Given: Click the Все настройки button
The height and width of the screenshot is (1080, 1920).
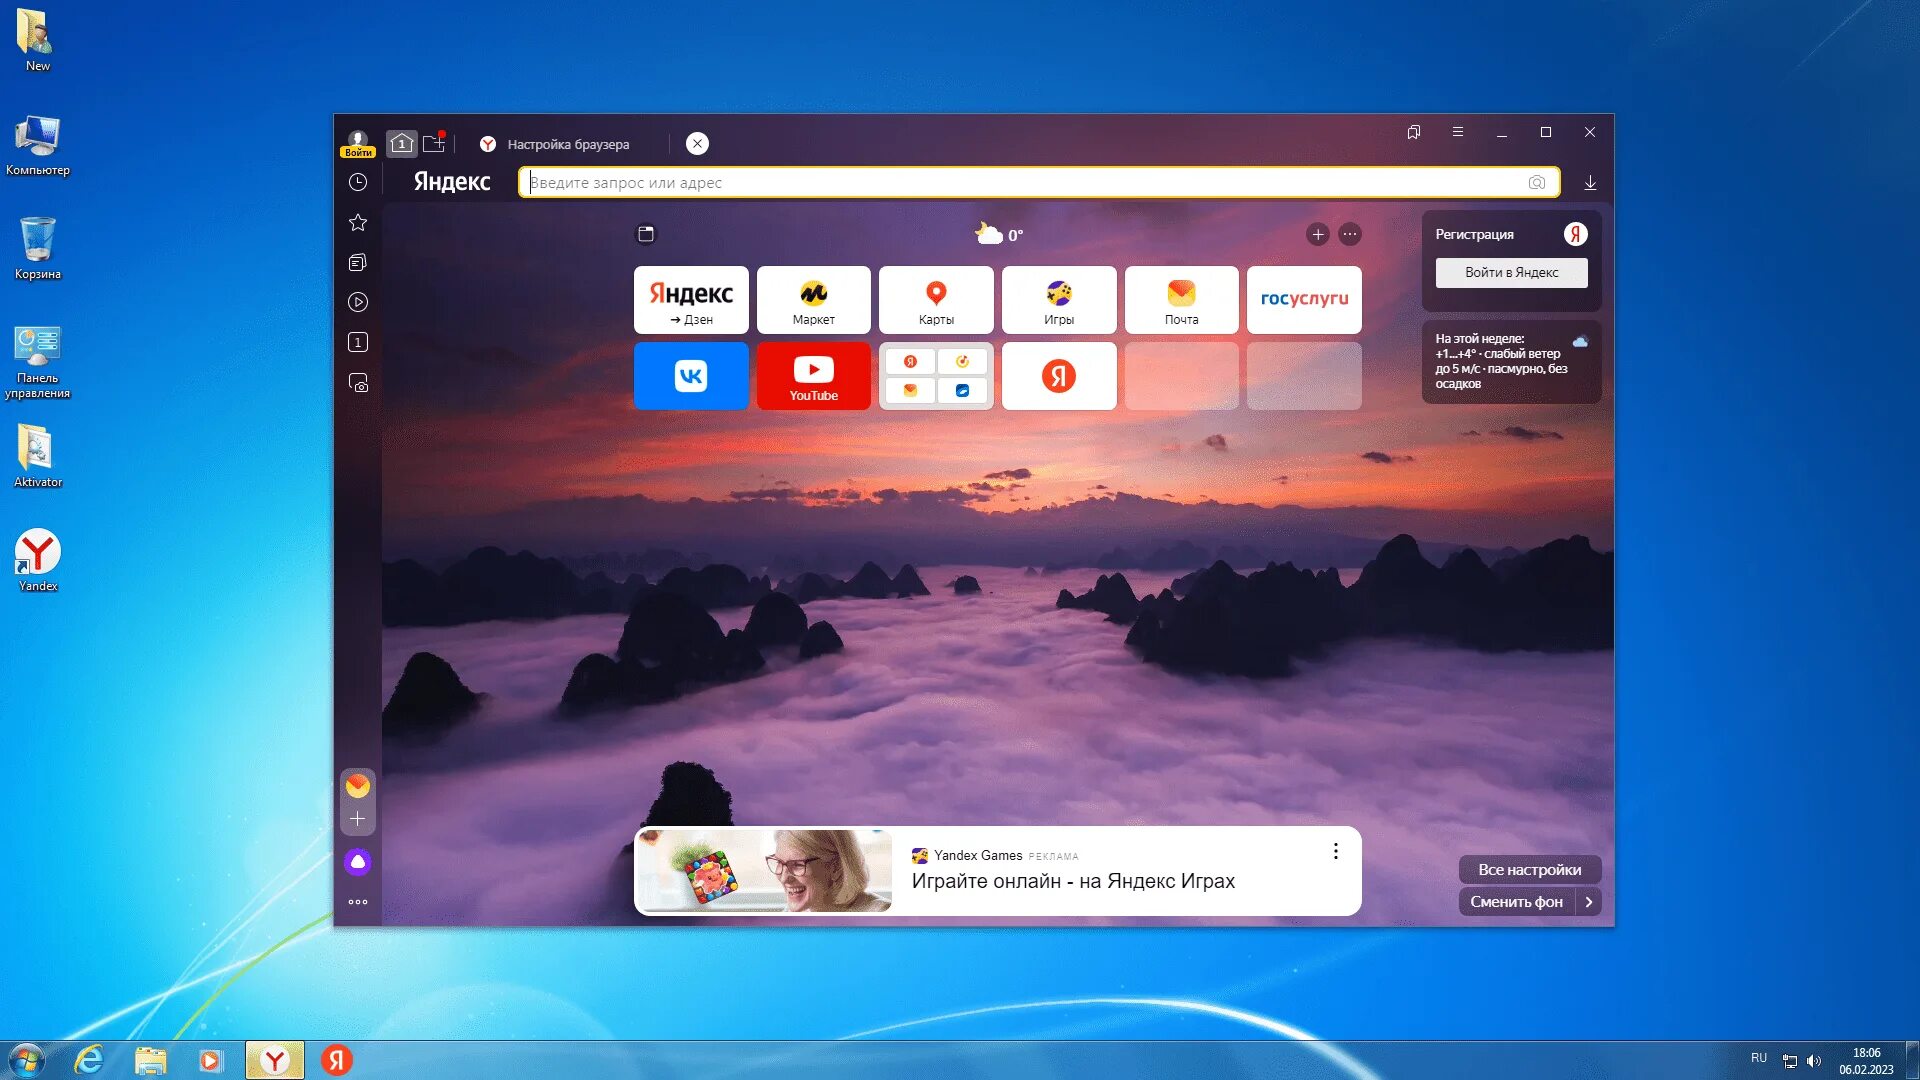Looking at the screenshot, I should [1529, 870].
